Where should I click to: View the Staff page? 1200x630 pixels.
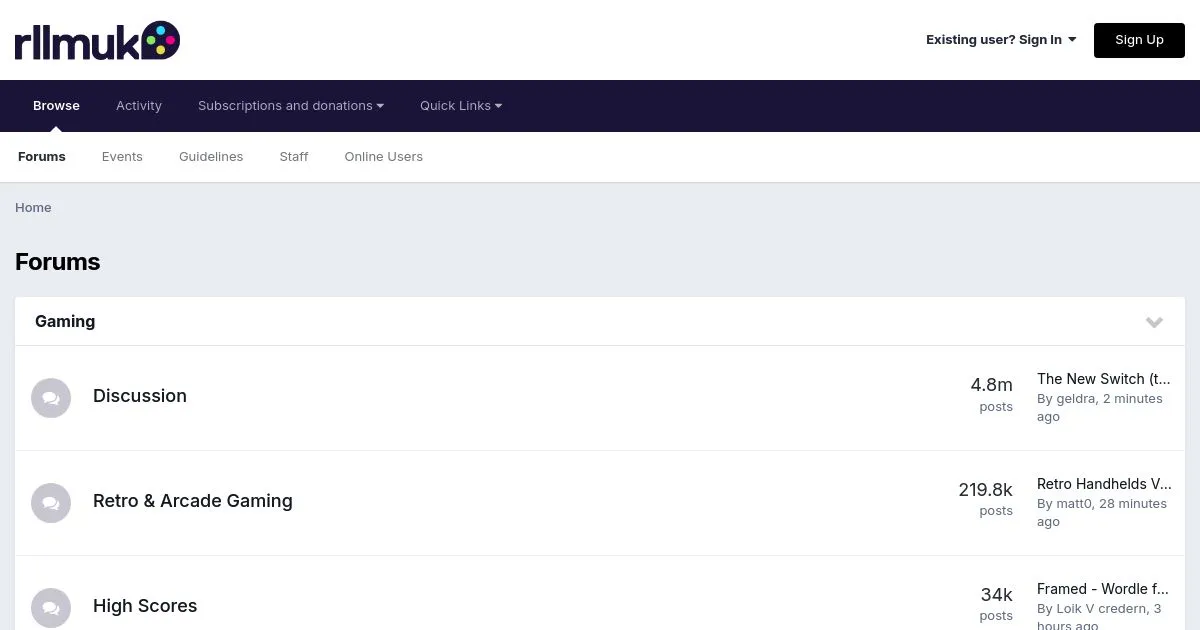pyautogui.click(x=294, y=157)
